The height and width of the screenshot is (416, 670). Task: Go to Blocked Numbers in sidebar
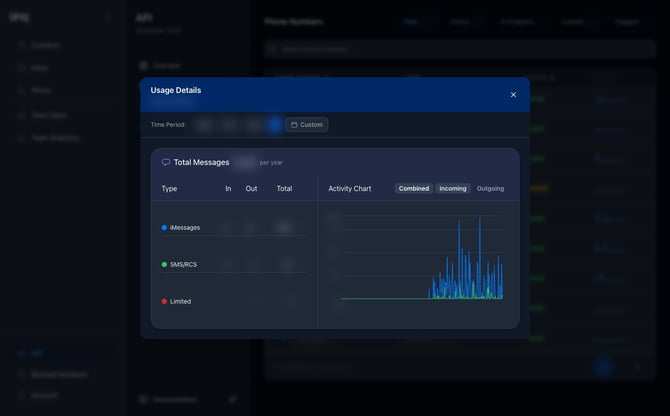pos(58,374)
